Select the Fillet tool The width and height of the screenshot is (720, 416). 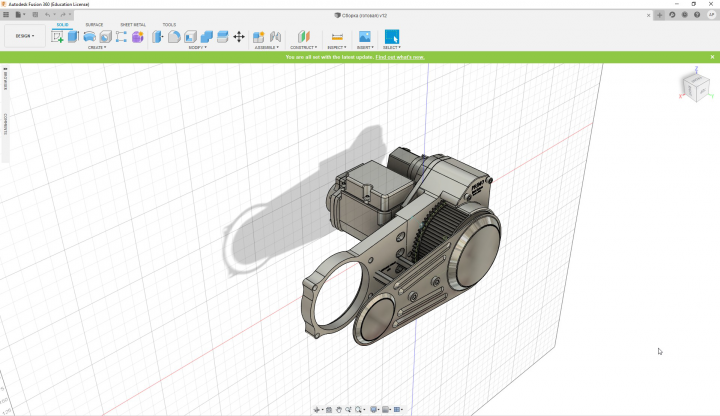[x=174, y=37]
